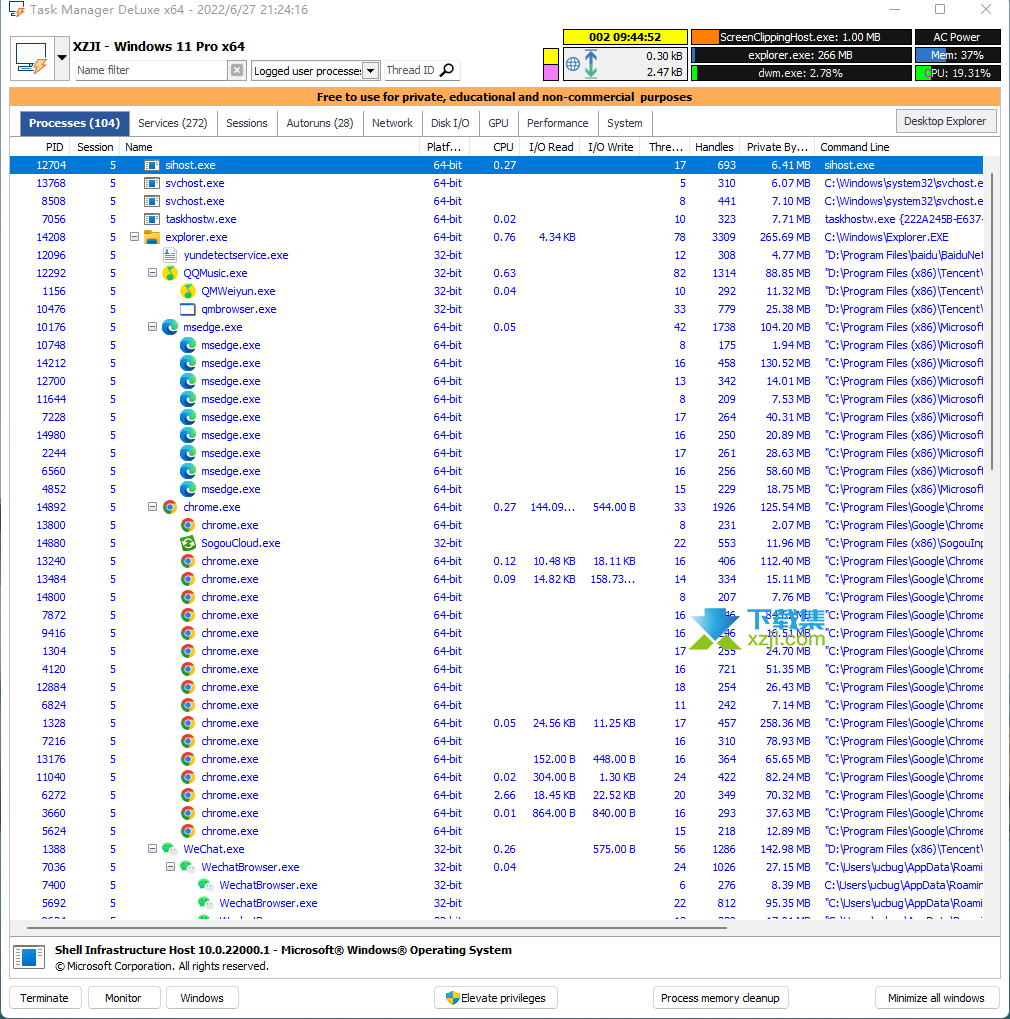Switch to the Performance tab
Viewport: 1010px width, 1019px height.
tap(558, 123)
